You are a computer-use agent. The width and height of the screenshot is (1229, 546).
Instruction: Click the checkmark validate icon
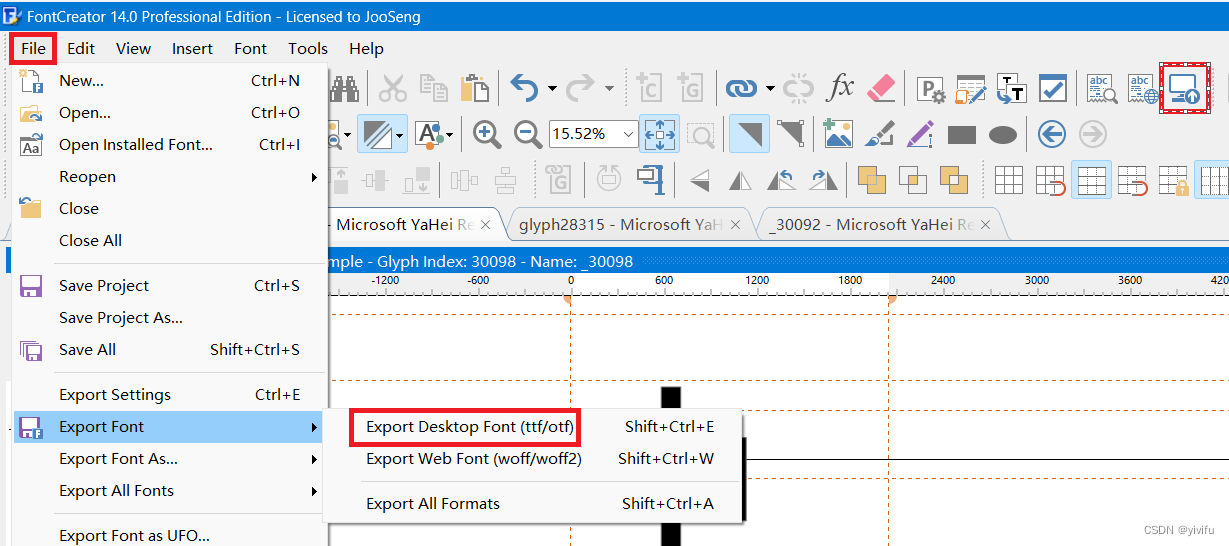[1053, 89]
